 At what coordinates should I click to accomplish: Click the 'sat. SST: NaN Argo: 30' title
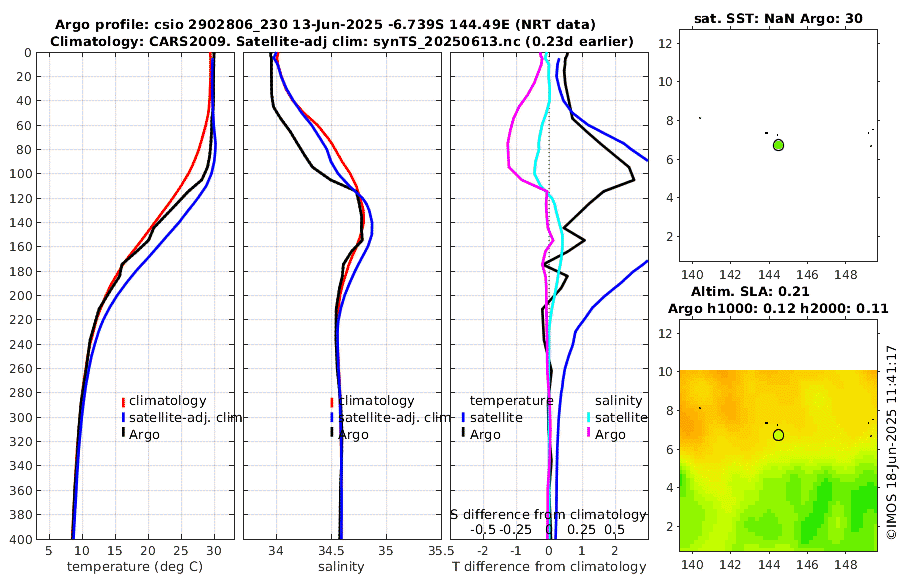coord(778,18)
